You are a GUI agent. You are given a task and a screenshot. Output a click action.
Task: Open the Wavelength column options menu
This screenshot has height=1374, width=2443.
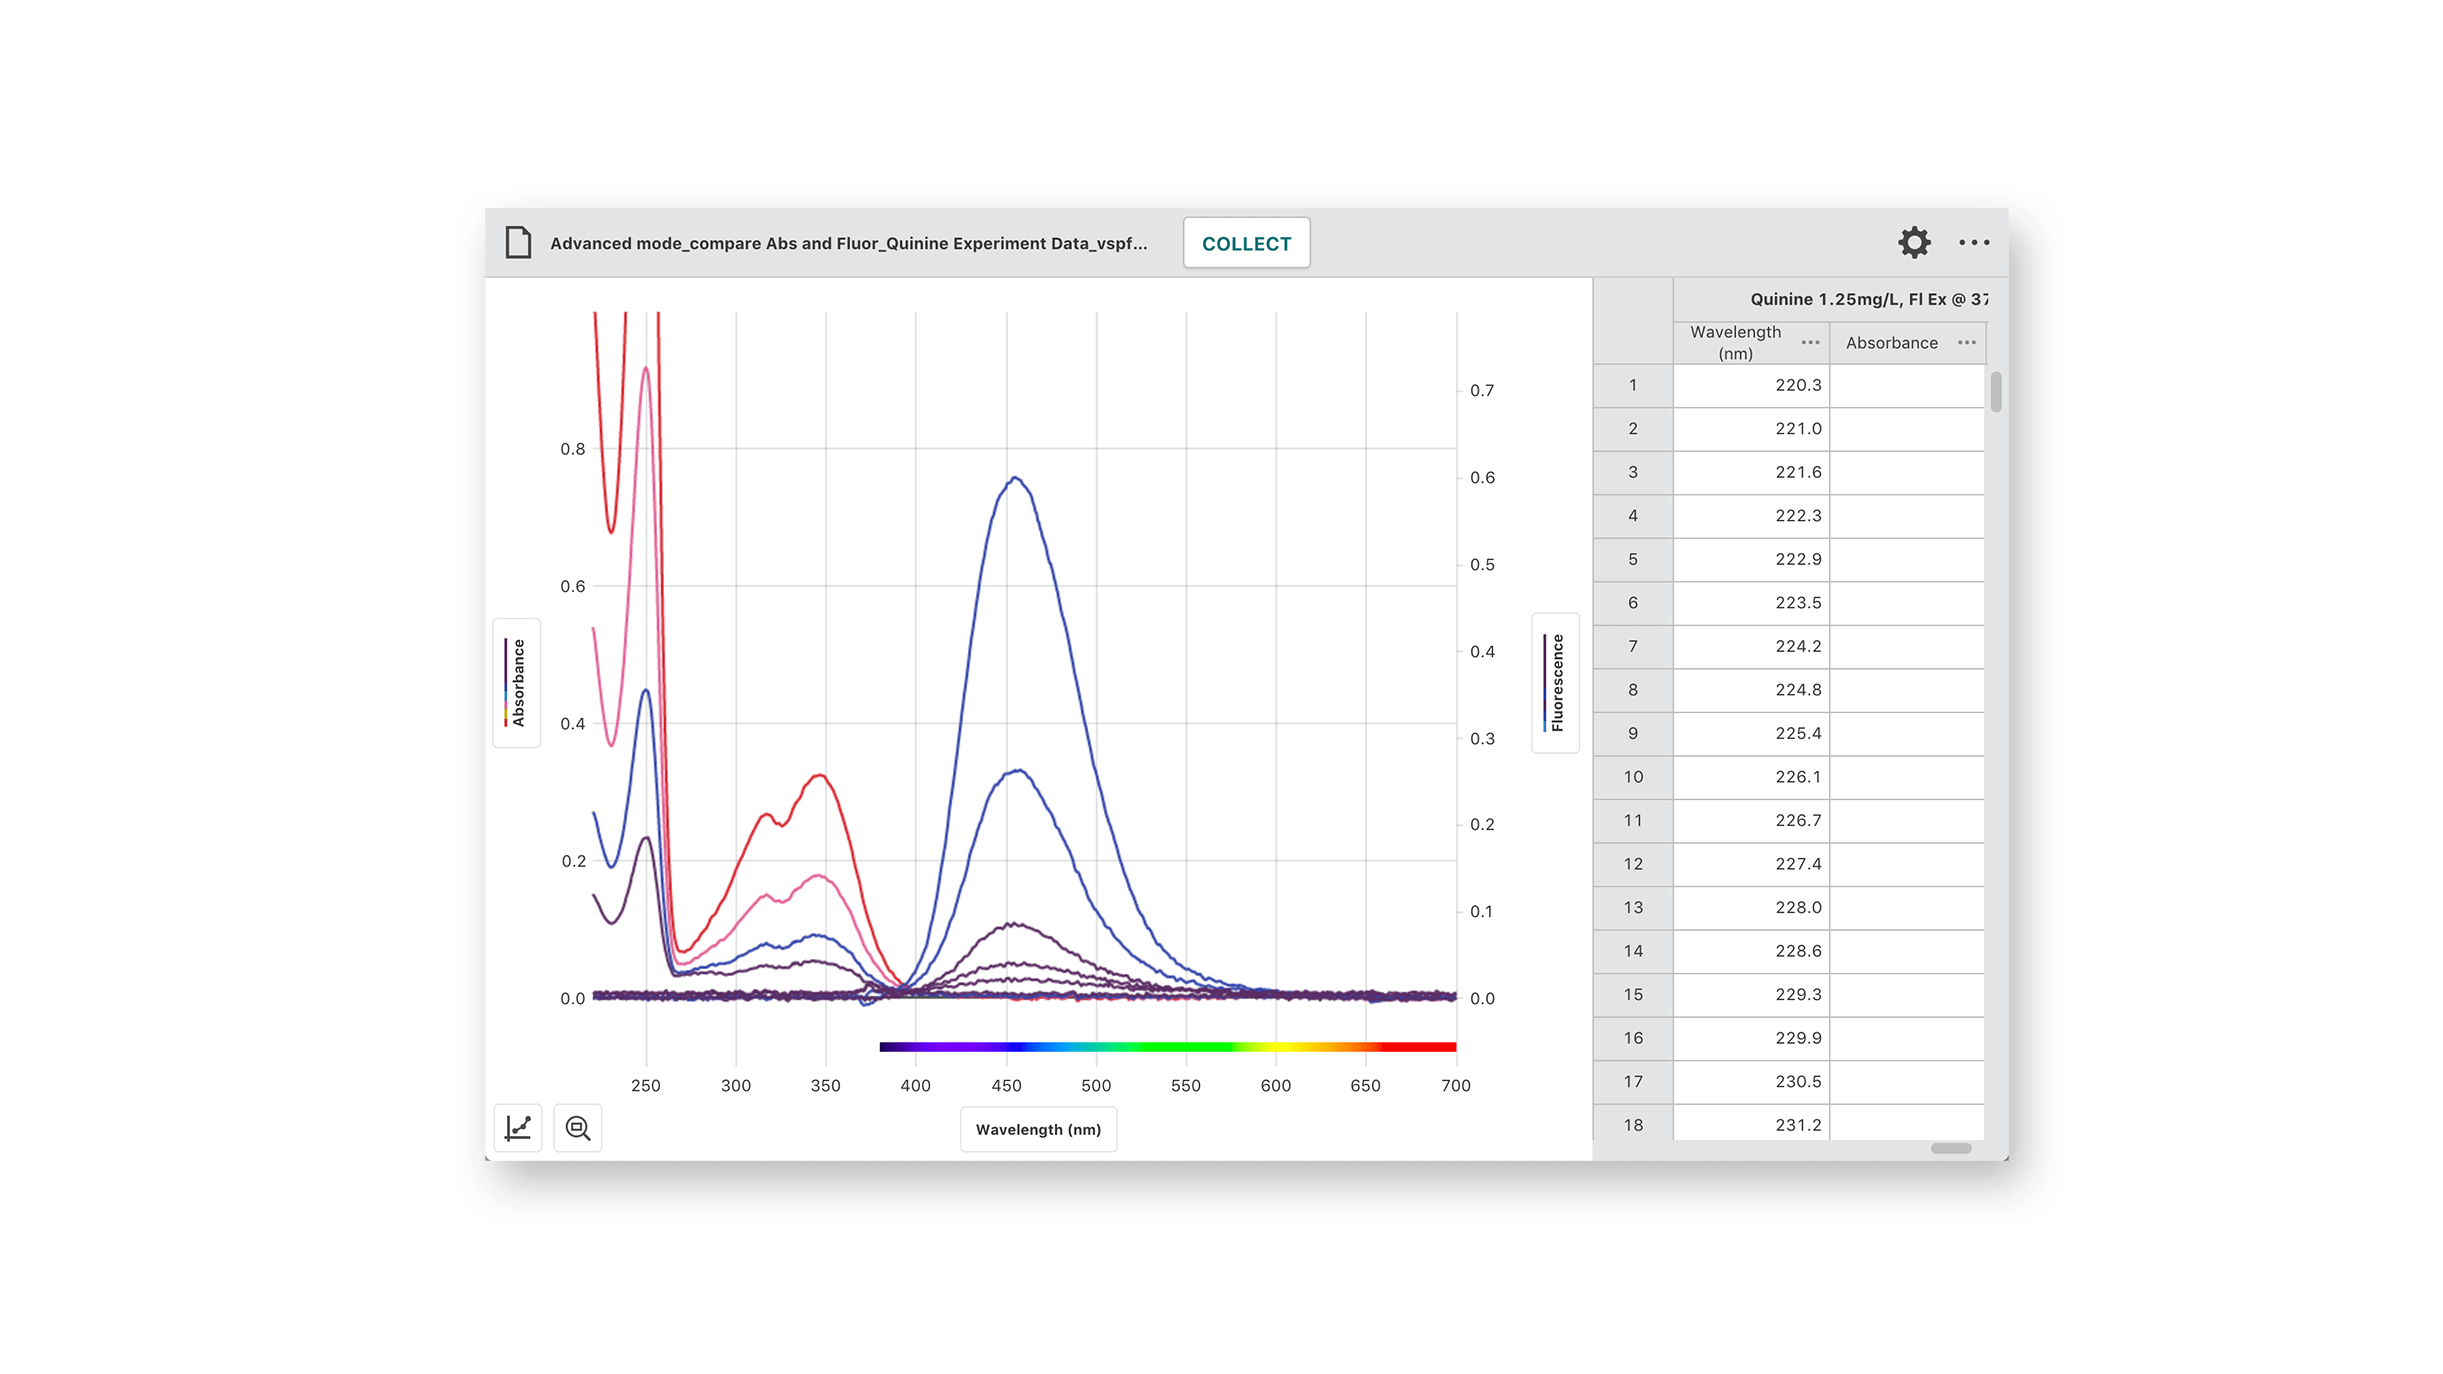coord(1809,342)
